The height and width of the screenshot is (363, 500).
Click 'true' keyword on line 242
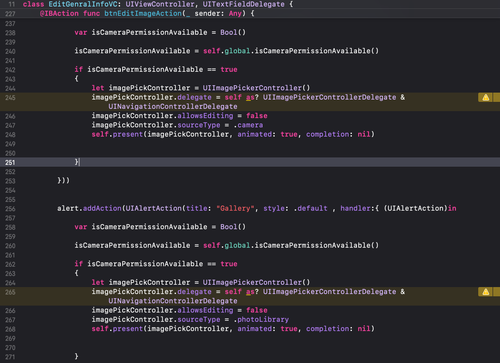[229, 69]
